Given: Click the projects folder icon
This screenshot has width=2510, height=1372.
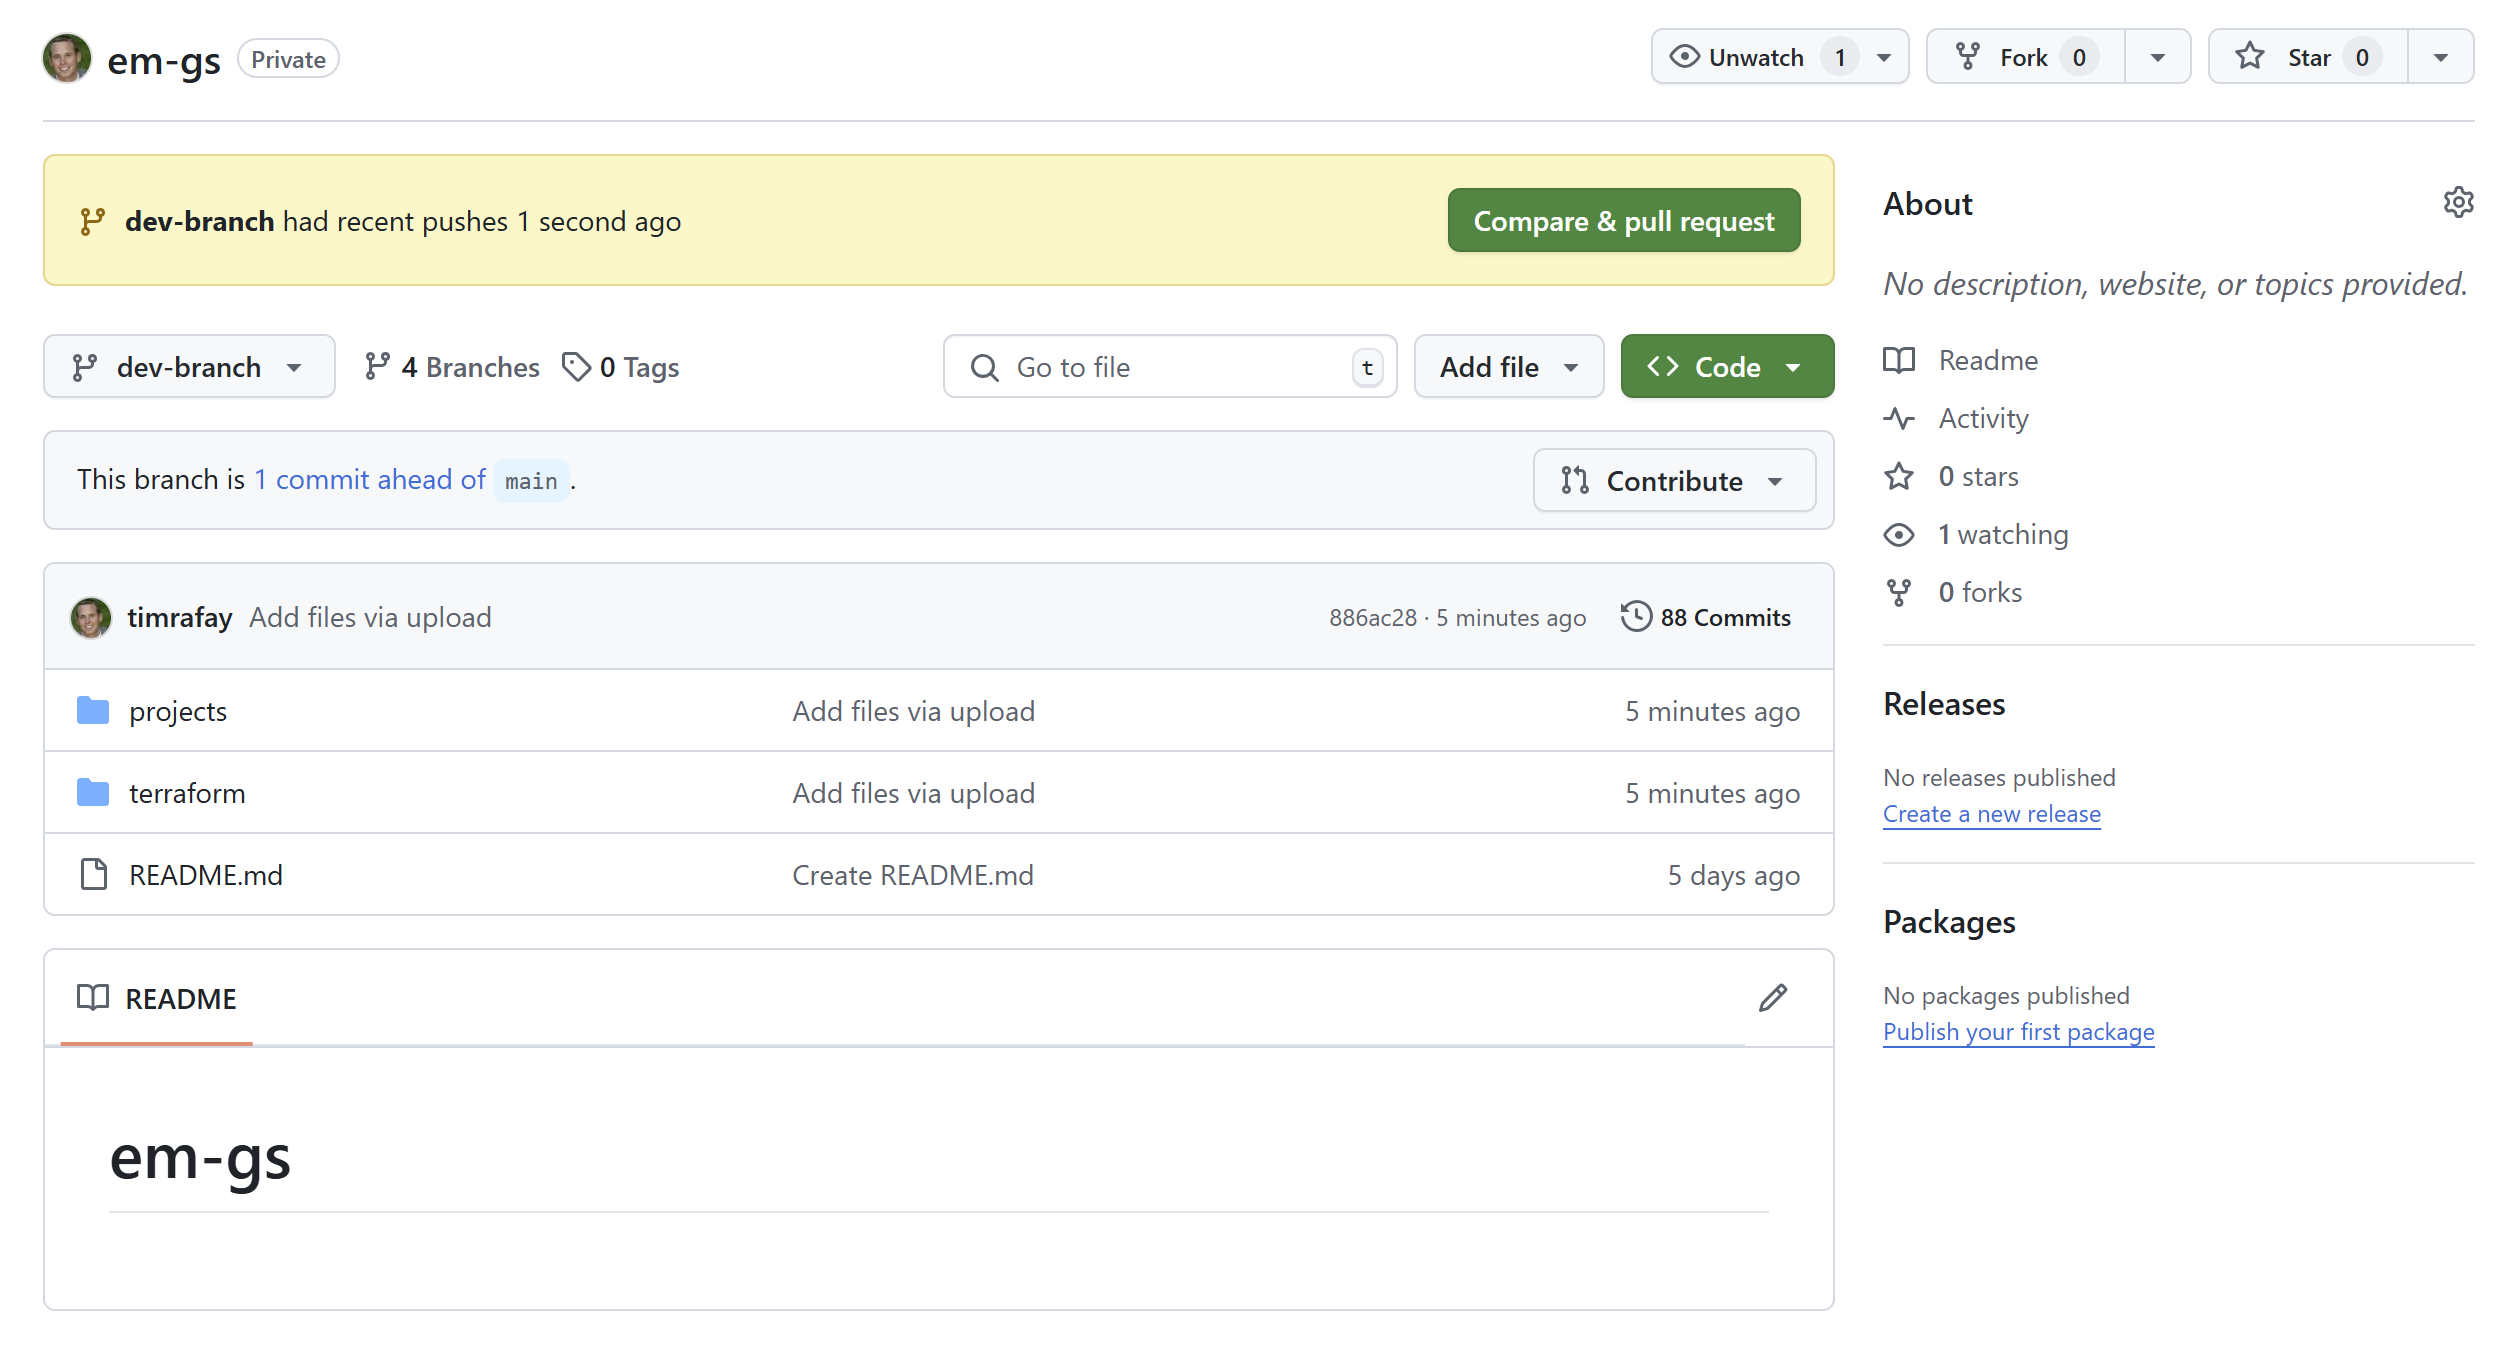Looking at the screenshot, I should pyautogui.click(x=93, y=711).
